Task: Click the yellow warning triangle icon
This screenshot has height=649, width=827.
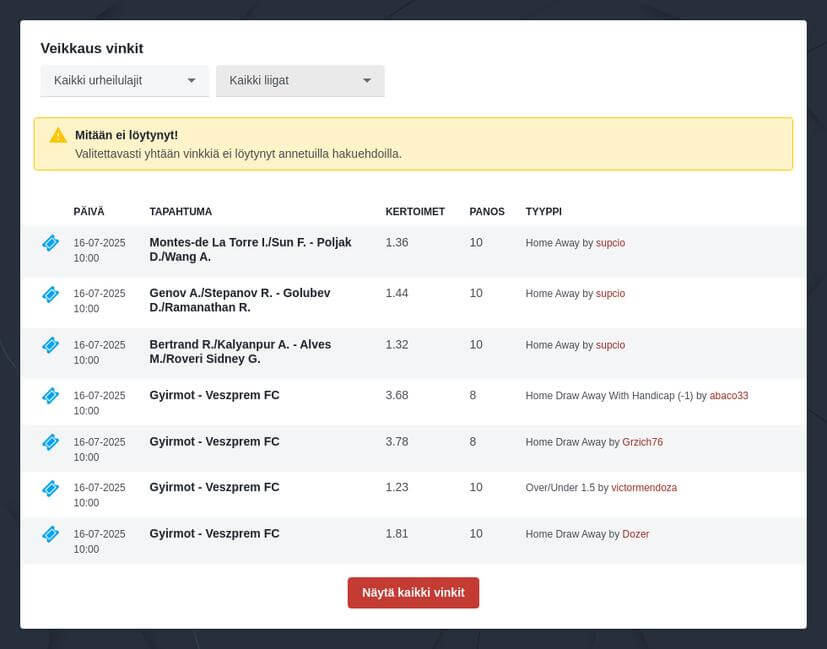Action: click(58, 135)
